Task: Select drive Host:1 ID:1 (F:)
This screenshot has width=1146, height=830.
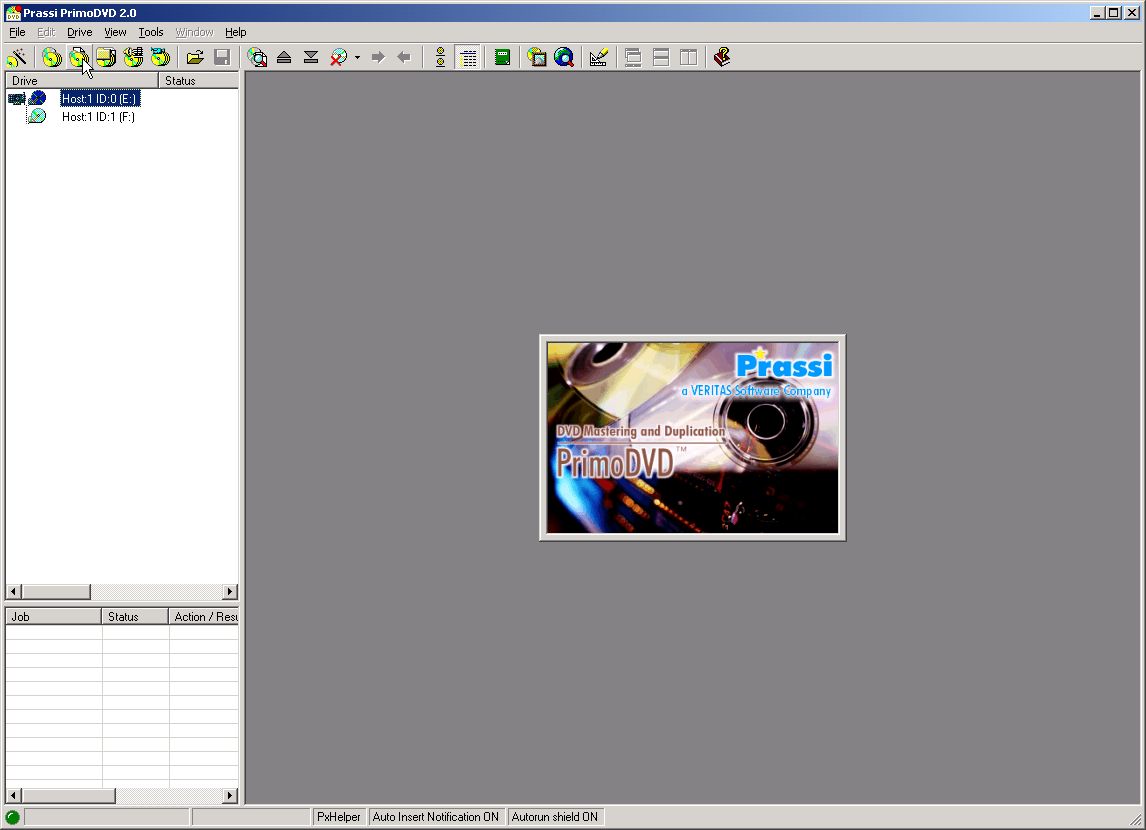Action: (x=99, y=117)
